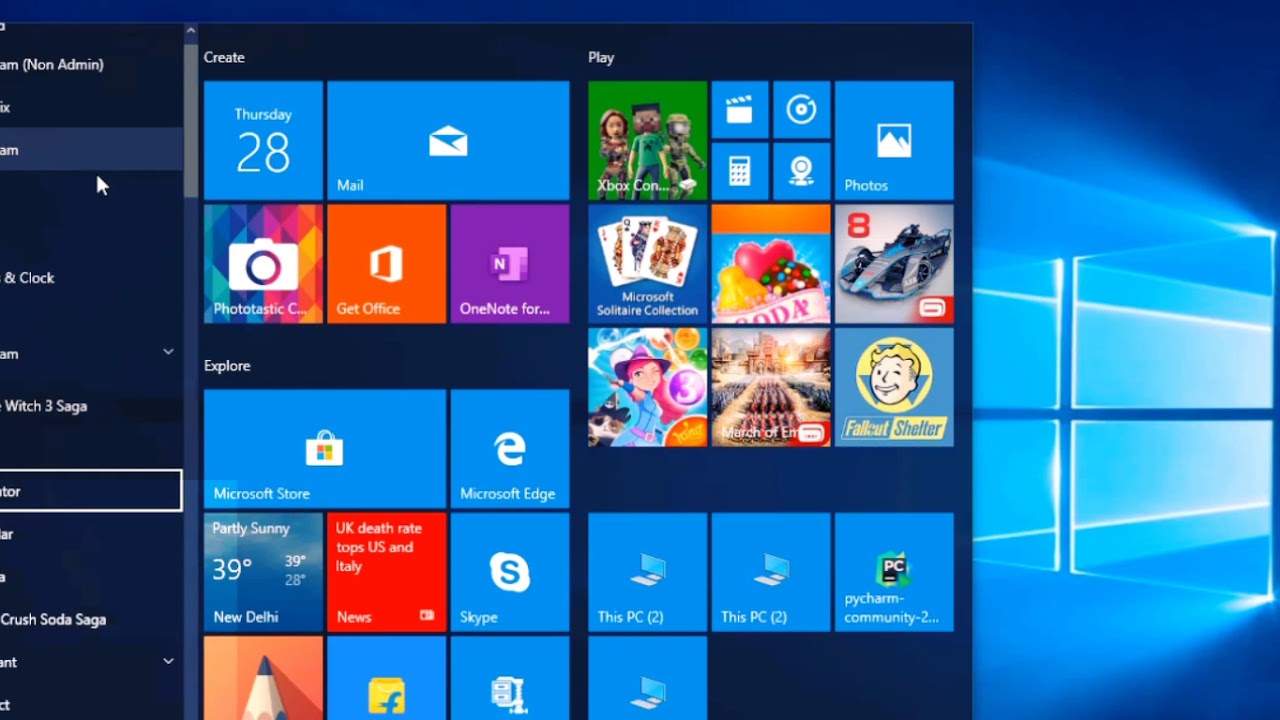Screen dimensions: 1280x720
Task: Open the sketch pencil tile
Action: click(263, 678)
